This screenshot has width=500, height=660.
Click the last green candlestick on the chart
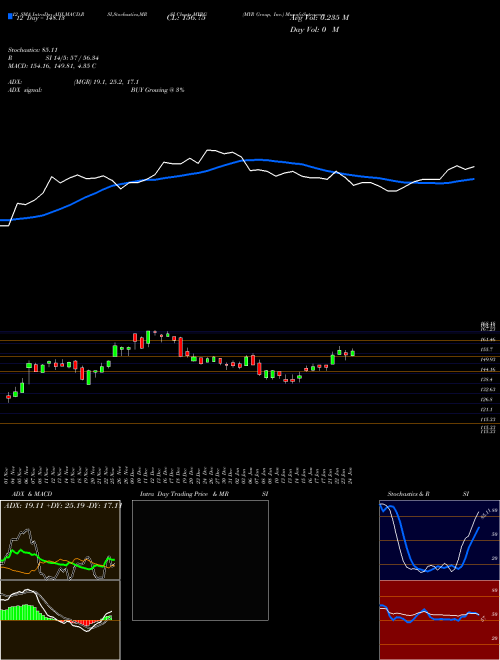[x=353, y=353]
